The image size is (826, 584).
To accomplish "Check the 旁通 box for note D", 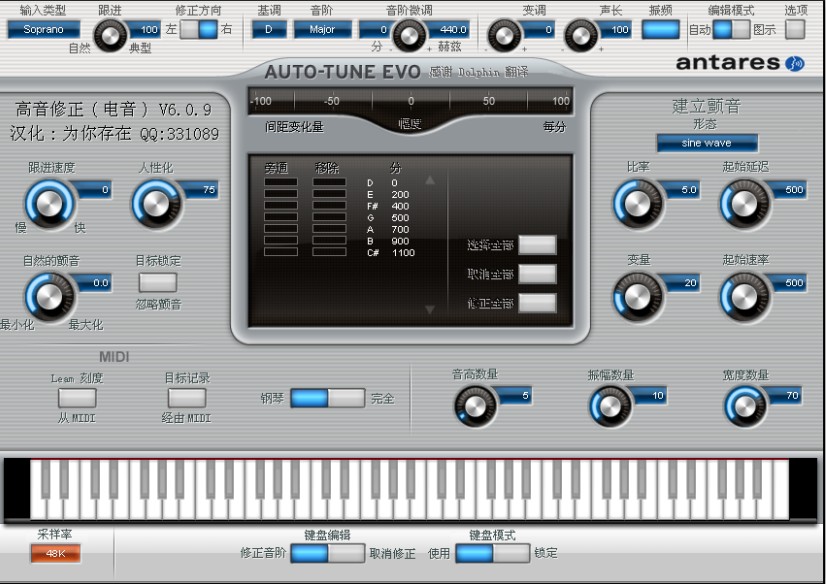I will point(281,182).
